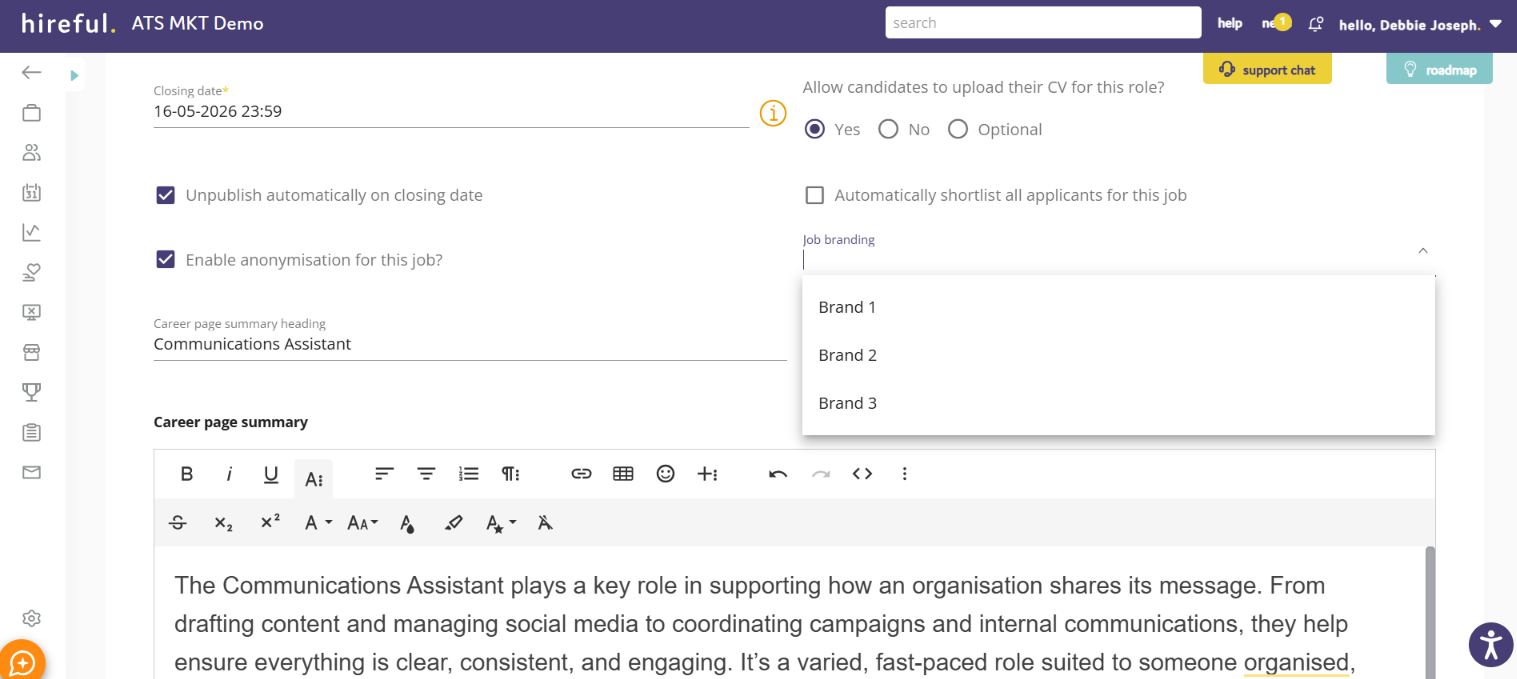Expand the sidebar with the teal arrow
The height and width of the screenshot is (679, 1517).
(75, 75)
